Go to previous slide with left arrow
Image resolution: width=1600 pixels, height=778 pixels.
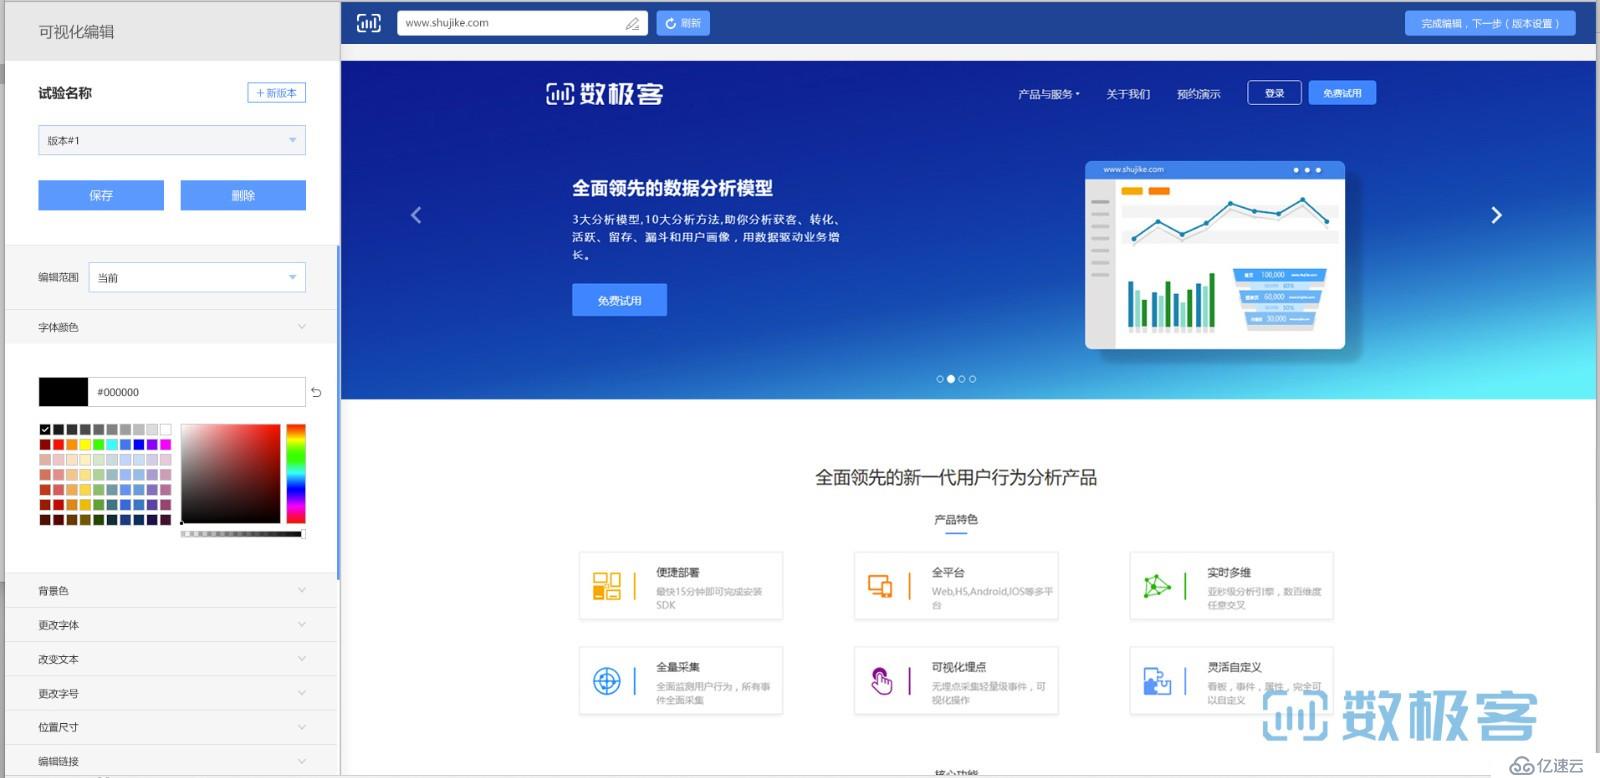417,215
